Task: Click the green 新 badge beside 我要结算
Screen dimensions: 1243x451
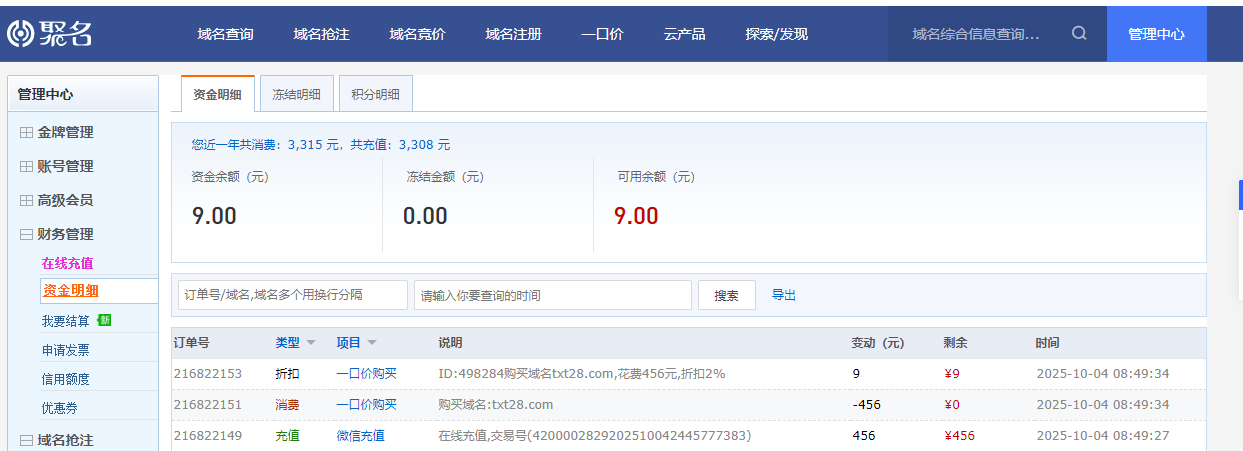Action: (x=105, y=320)
